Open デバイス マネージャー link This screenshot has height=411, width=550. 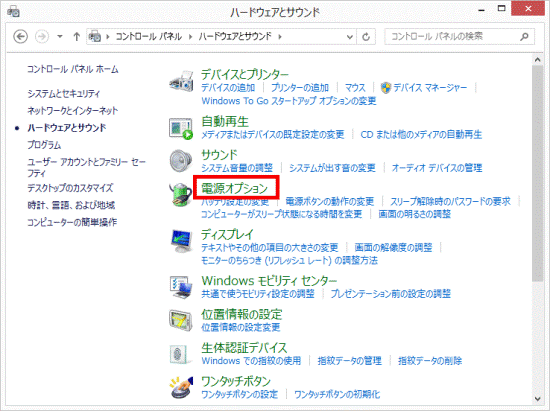pos(430,88)
